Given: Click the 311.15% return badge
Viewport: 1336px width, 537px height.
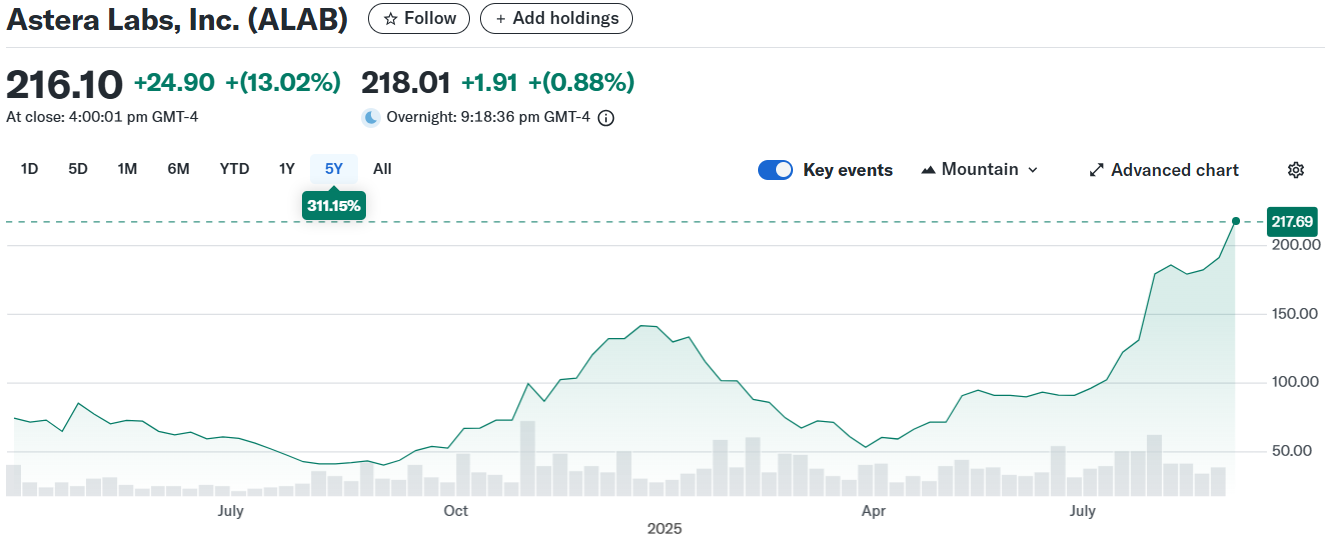Looking at the screenshot, I should click(x=333, y=205).
